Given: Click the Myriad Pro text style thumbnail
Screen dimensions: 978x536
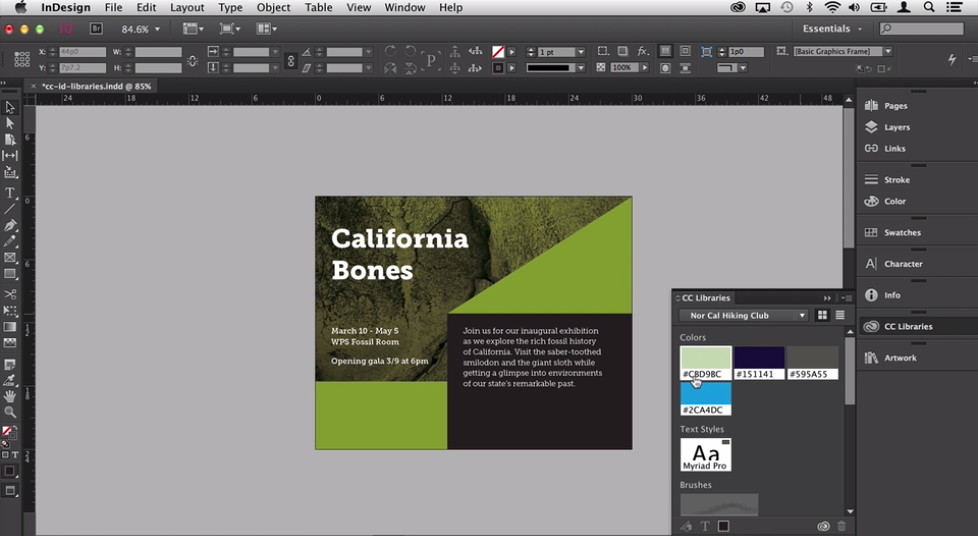Looking at the screenshot, I should point(705,454).
